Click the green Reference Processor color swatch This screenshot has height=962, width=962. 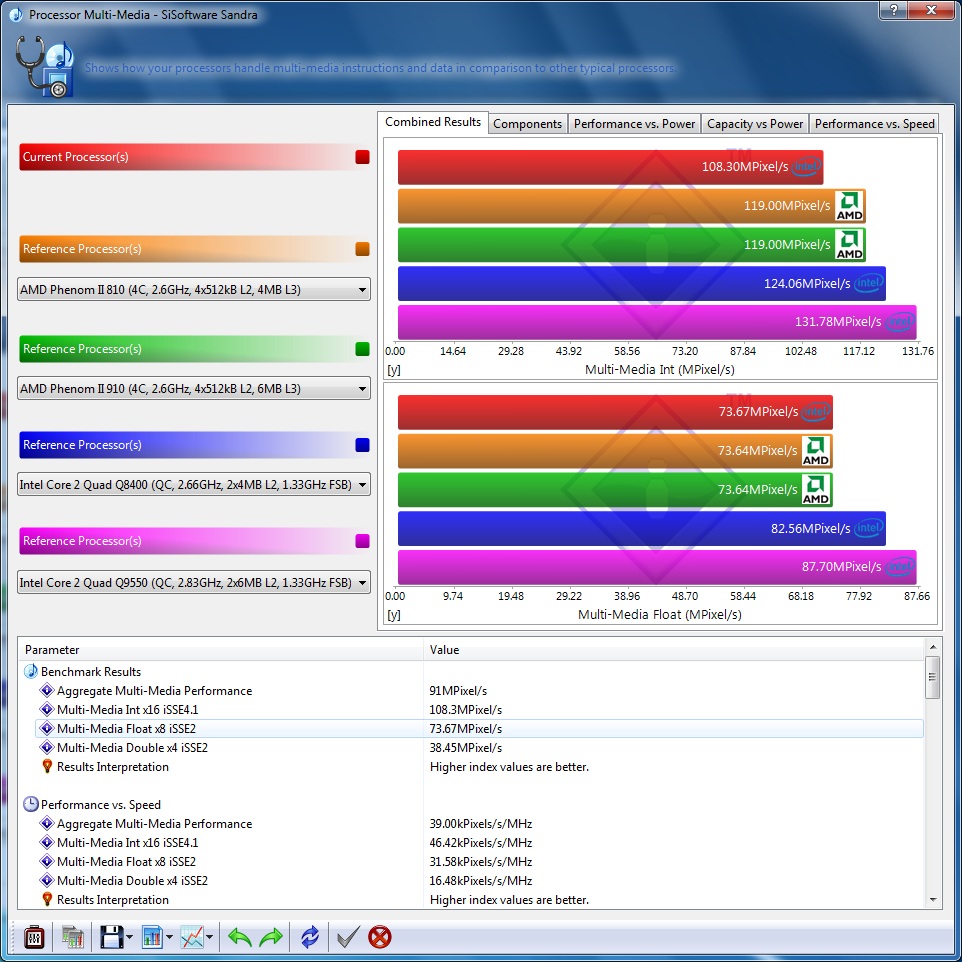point(362,348)
